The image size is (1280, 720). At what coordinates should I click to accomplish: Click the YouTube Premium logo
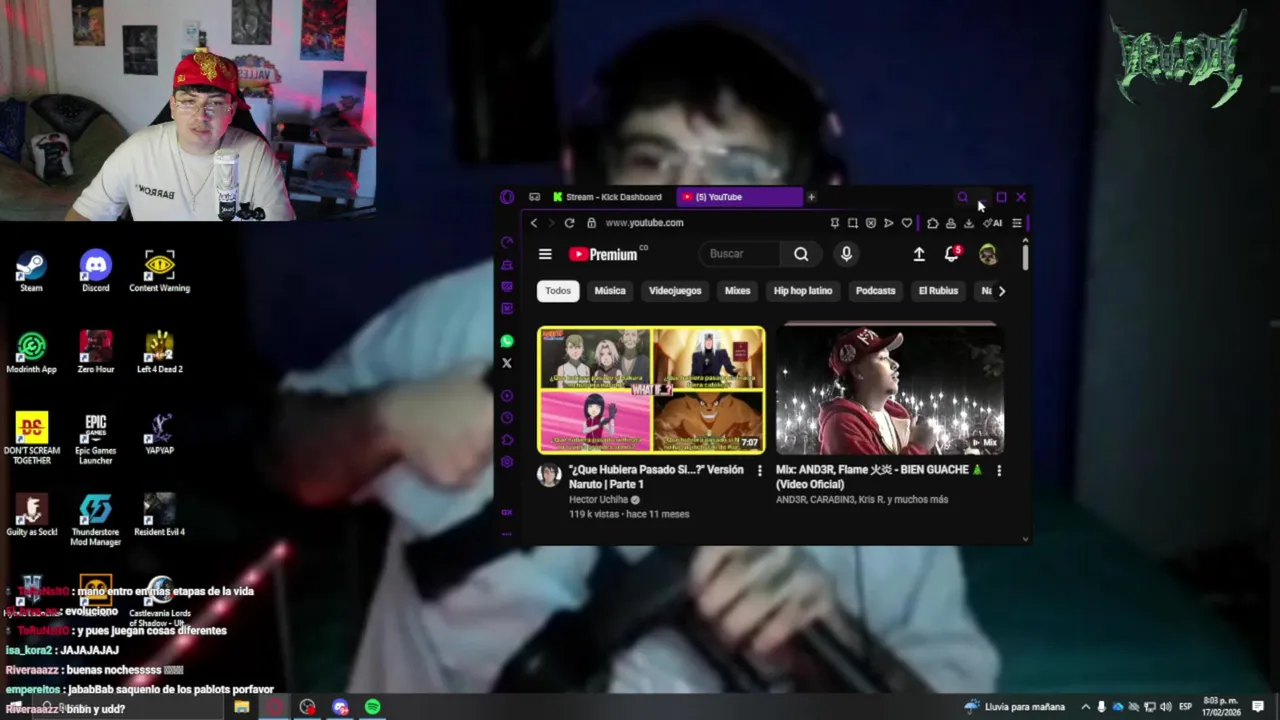tap(606, 254)
